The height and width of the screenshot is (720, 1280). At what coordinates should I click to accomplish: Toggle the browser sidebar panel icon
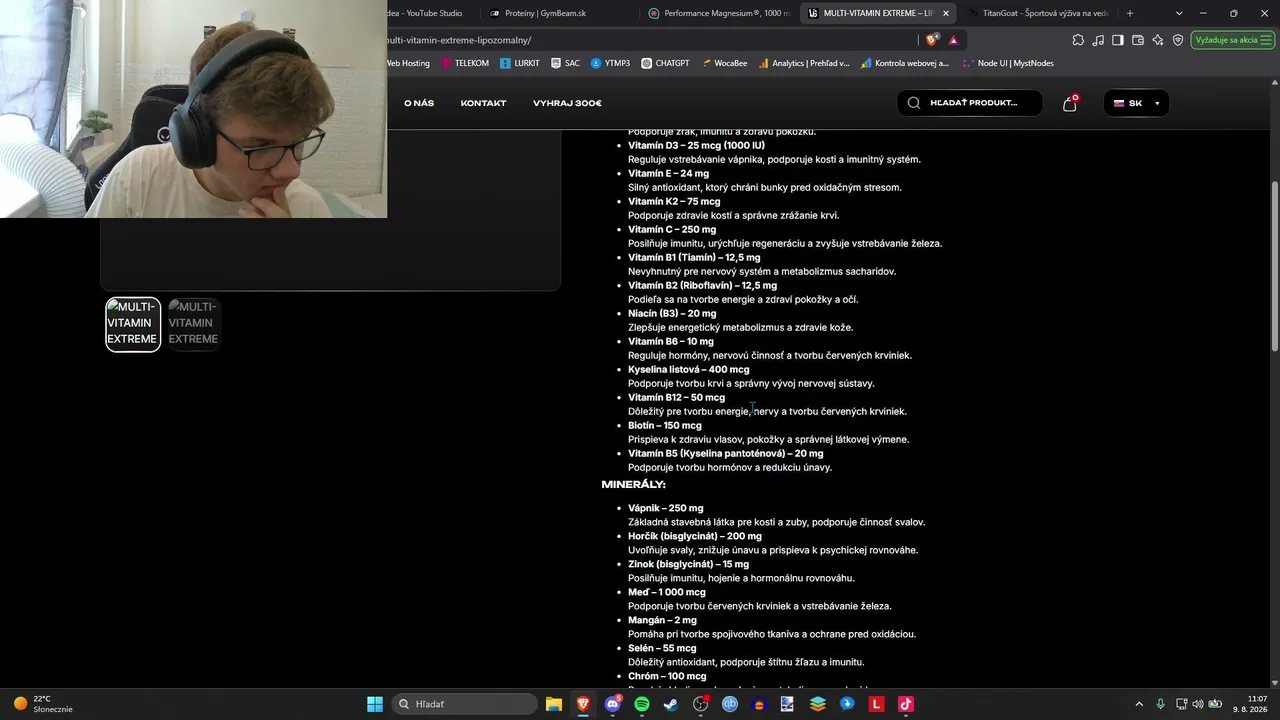[x=1118, y=40]
